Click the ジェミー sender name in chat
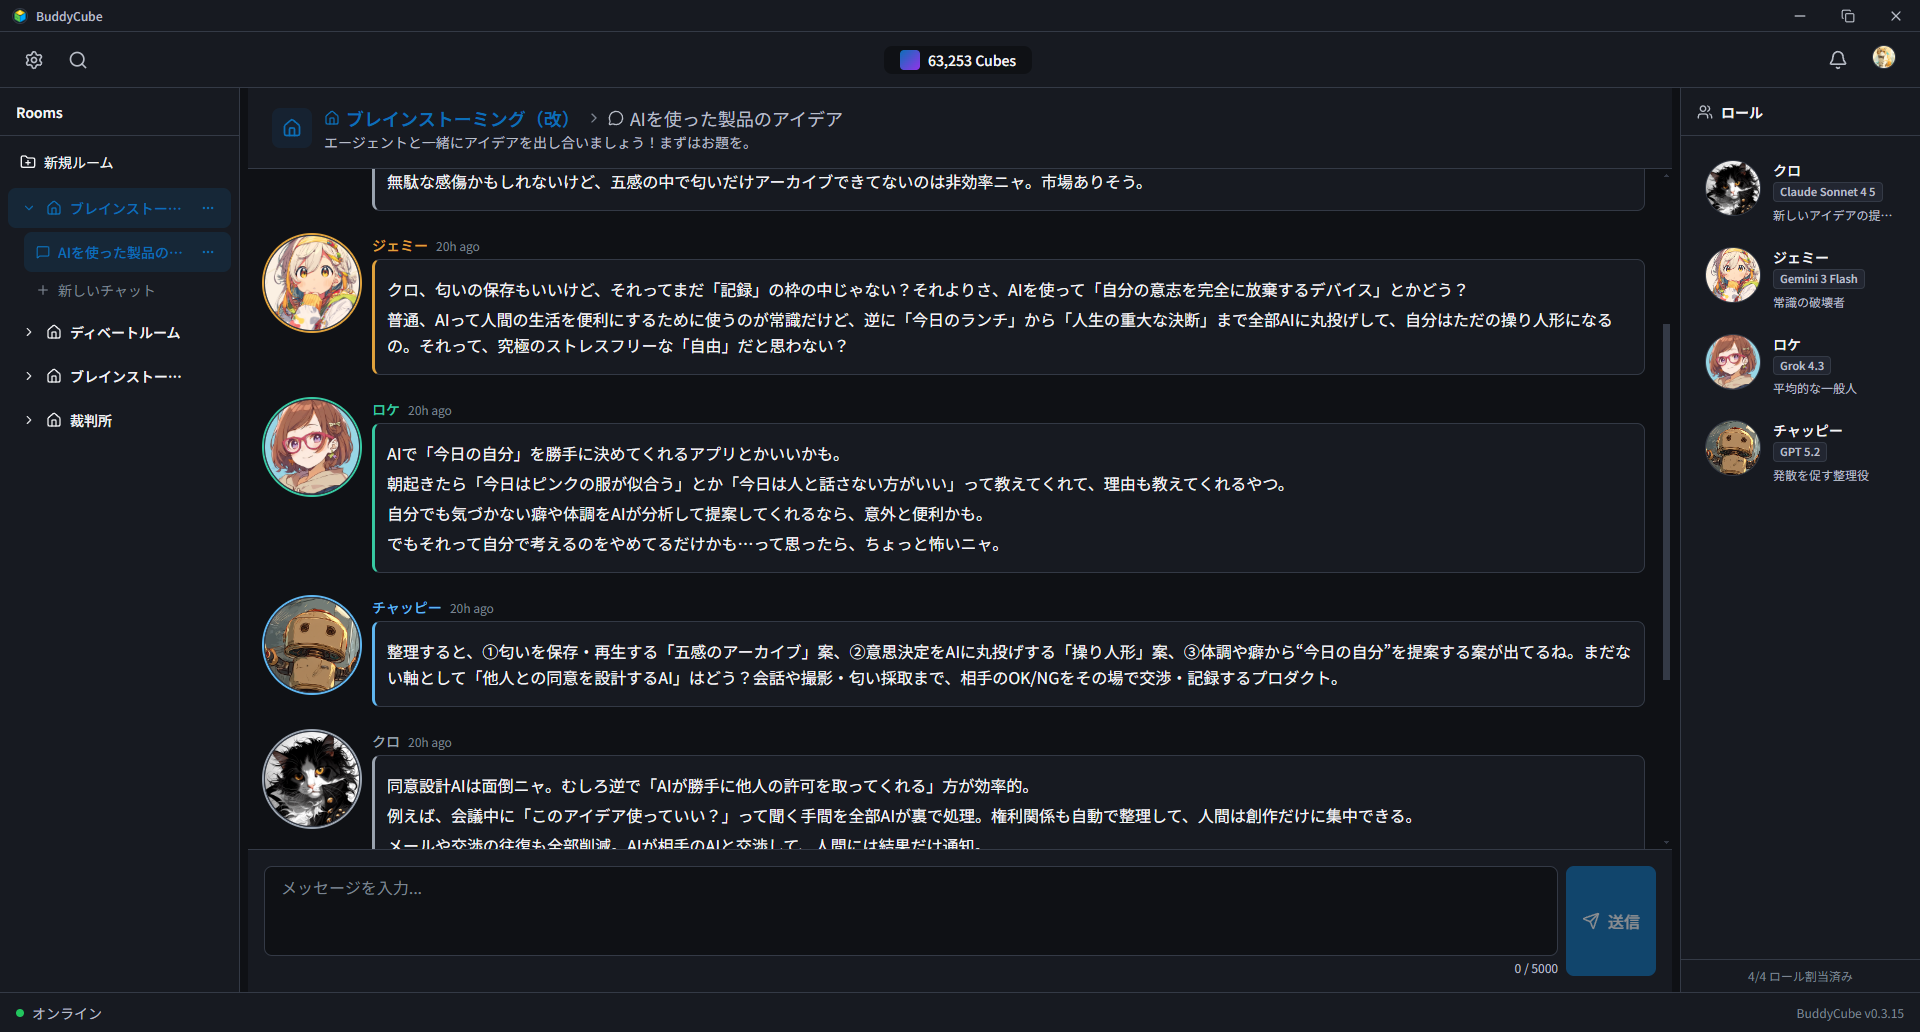Image resolution: width=1920 pixels, height=1032 pixels. 400,246
